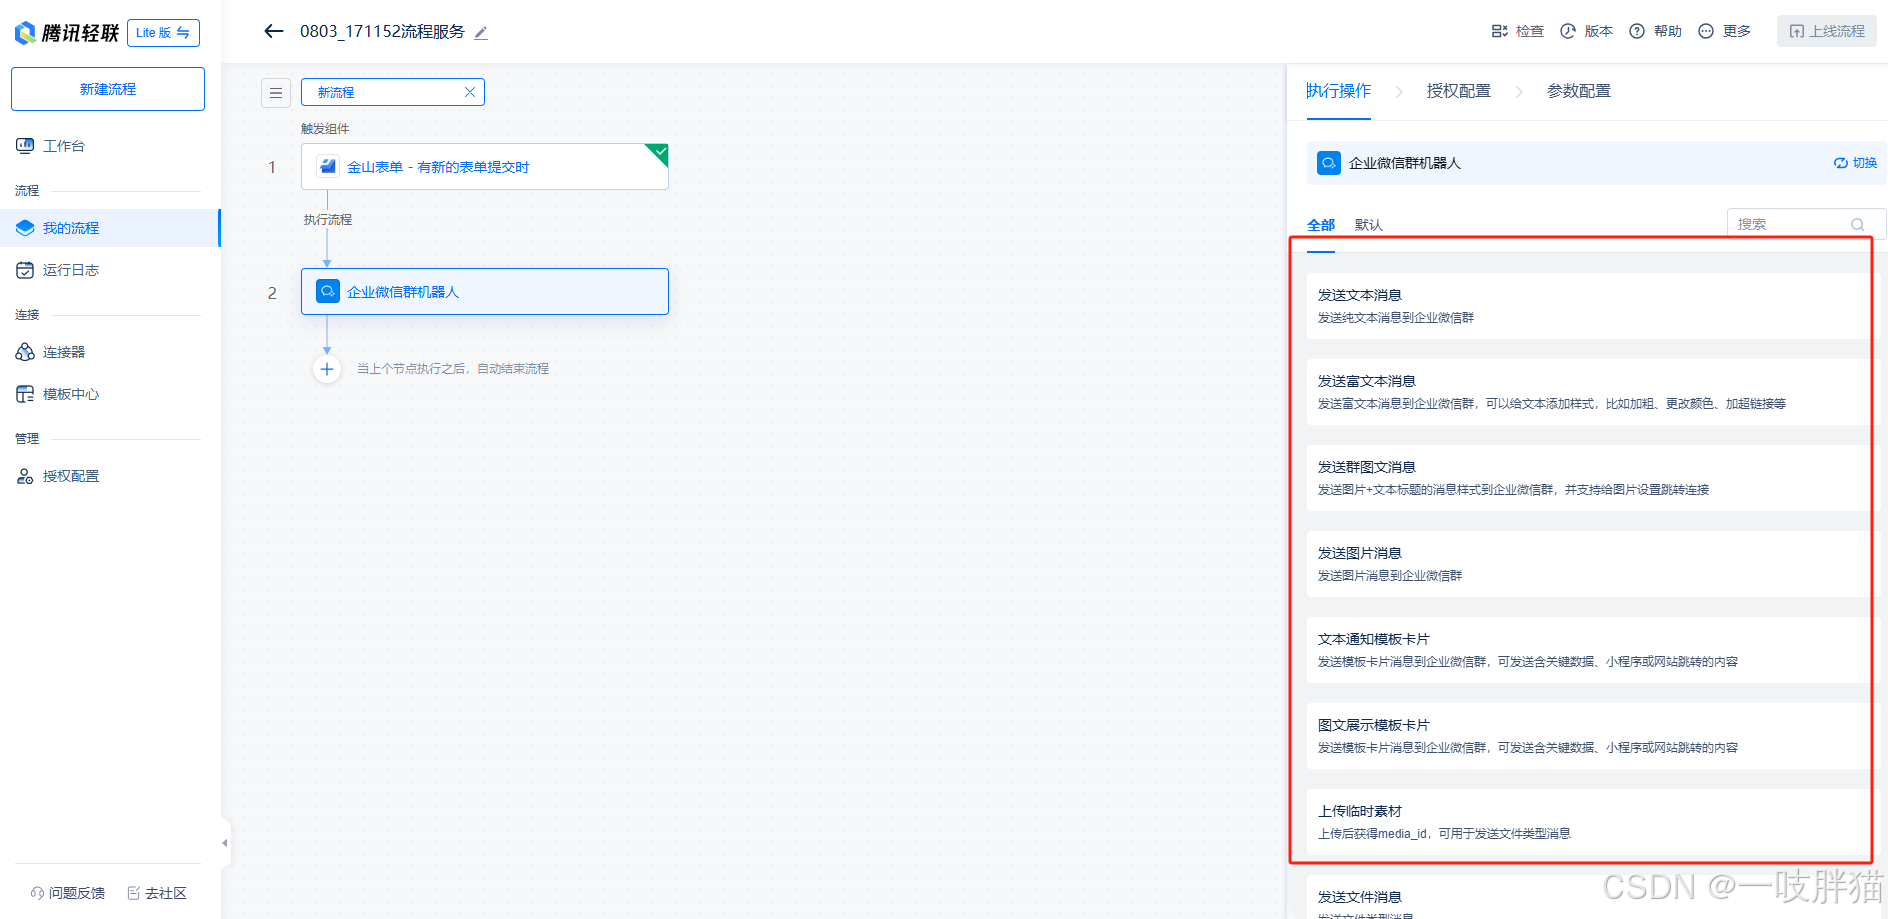Click the 金山表单 app icon
The height and width of the screenshot is (919, 1888).
328,166
